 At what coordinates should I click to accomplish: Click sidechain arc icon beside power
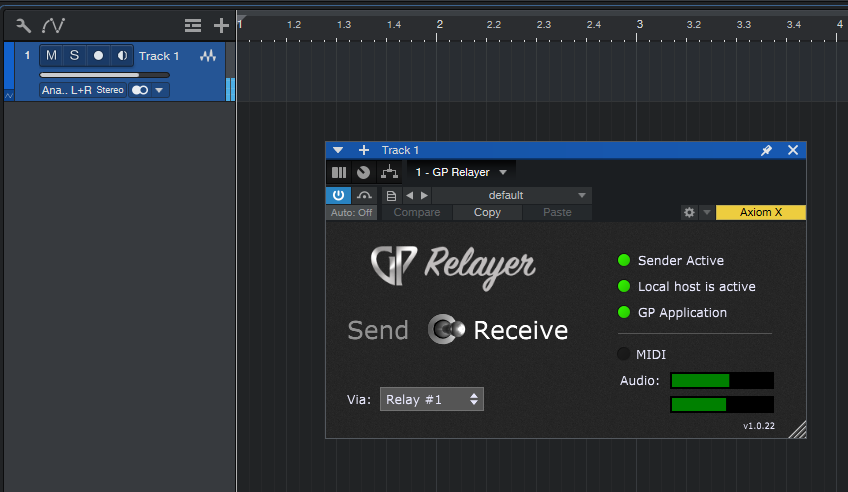(365, 195)
